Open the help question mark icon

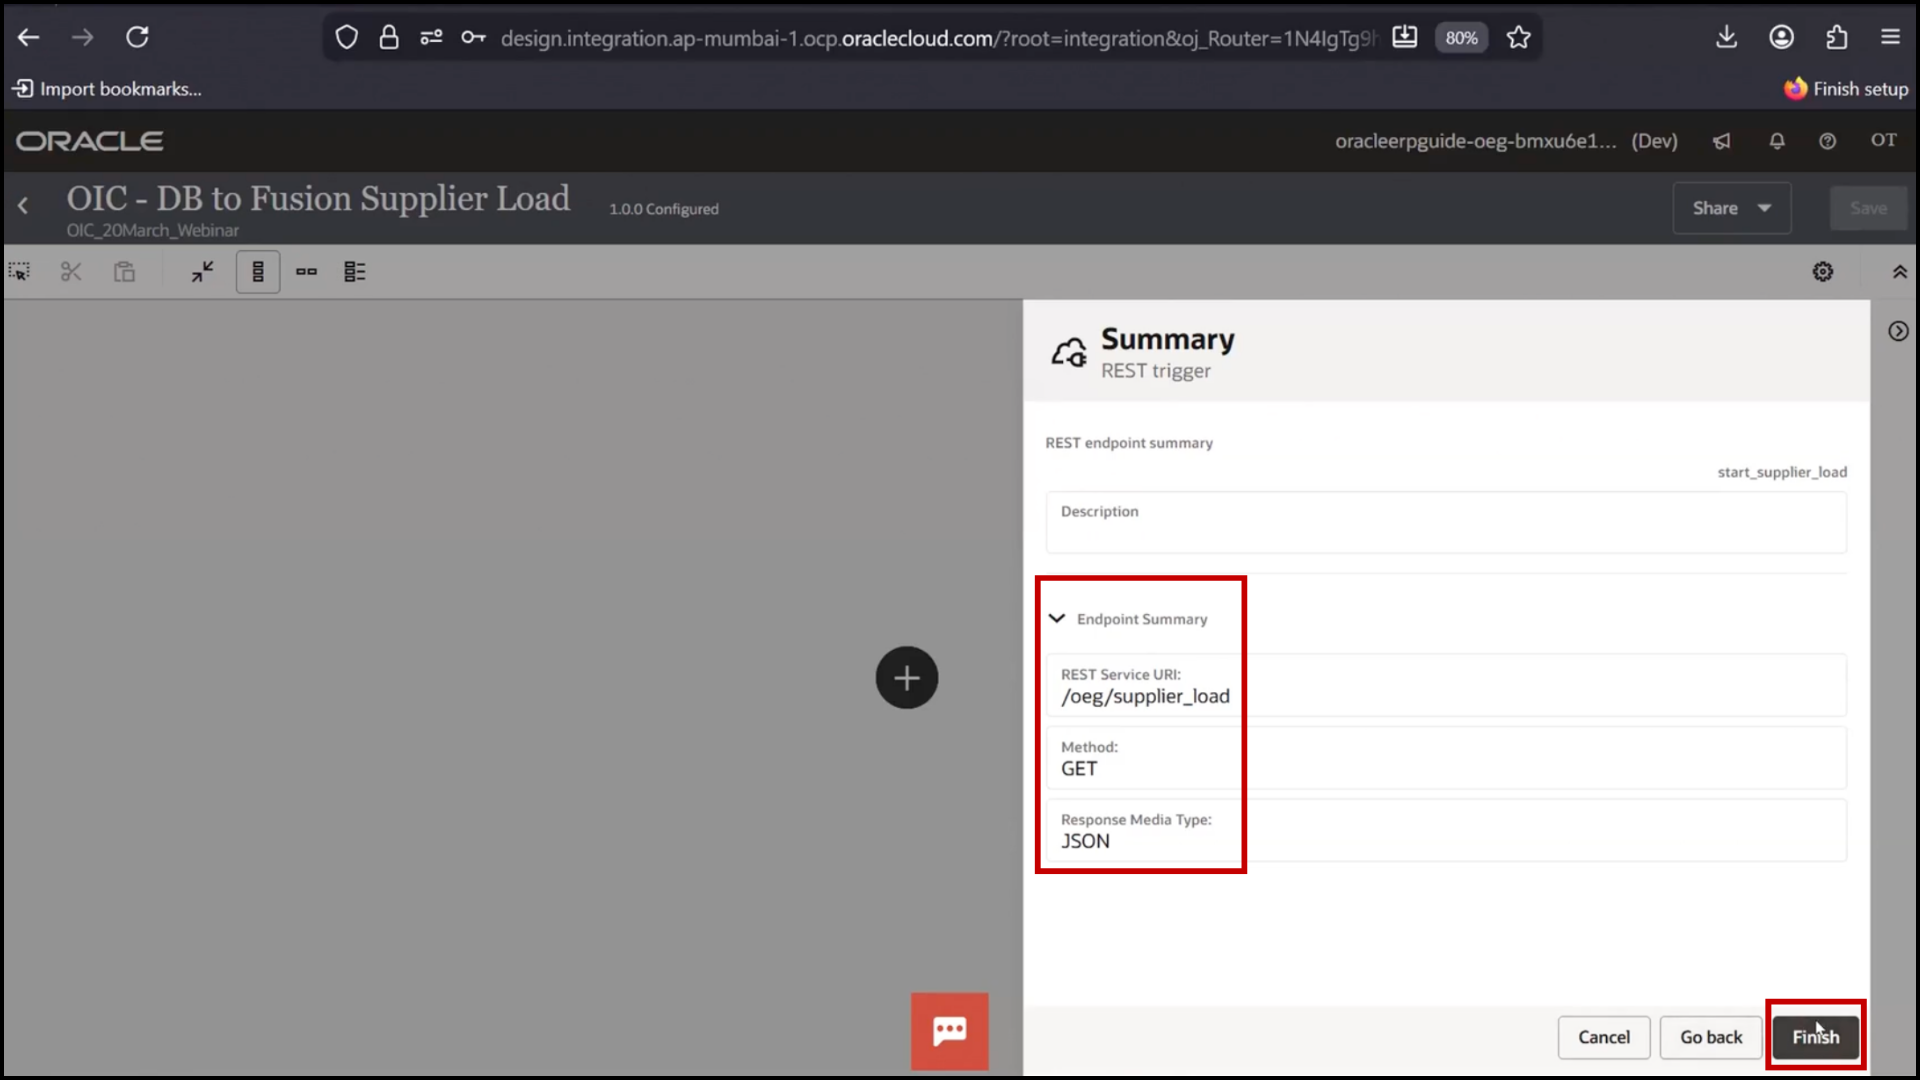pos(1827,141)
